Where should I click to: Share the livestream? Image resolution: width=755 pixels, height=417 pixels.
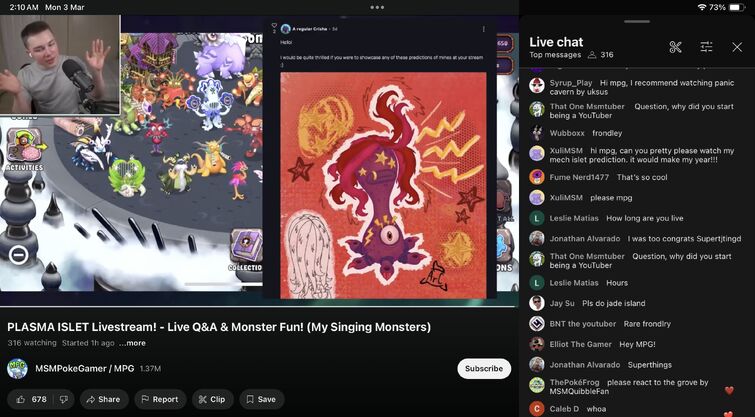(x=104, y=399)
